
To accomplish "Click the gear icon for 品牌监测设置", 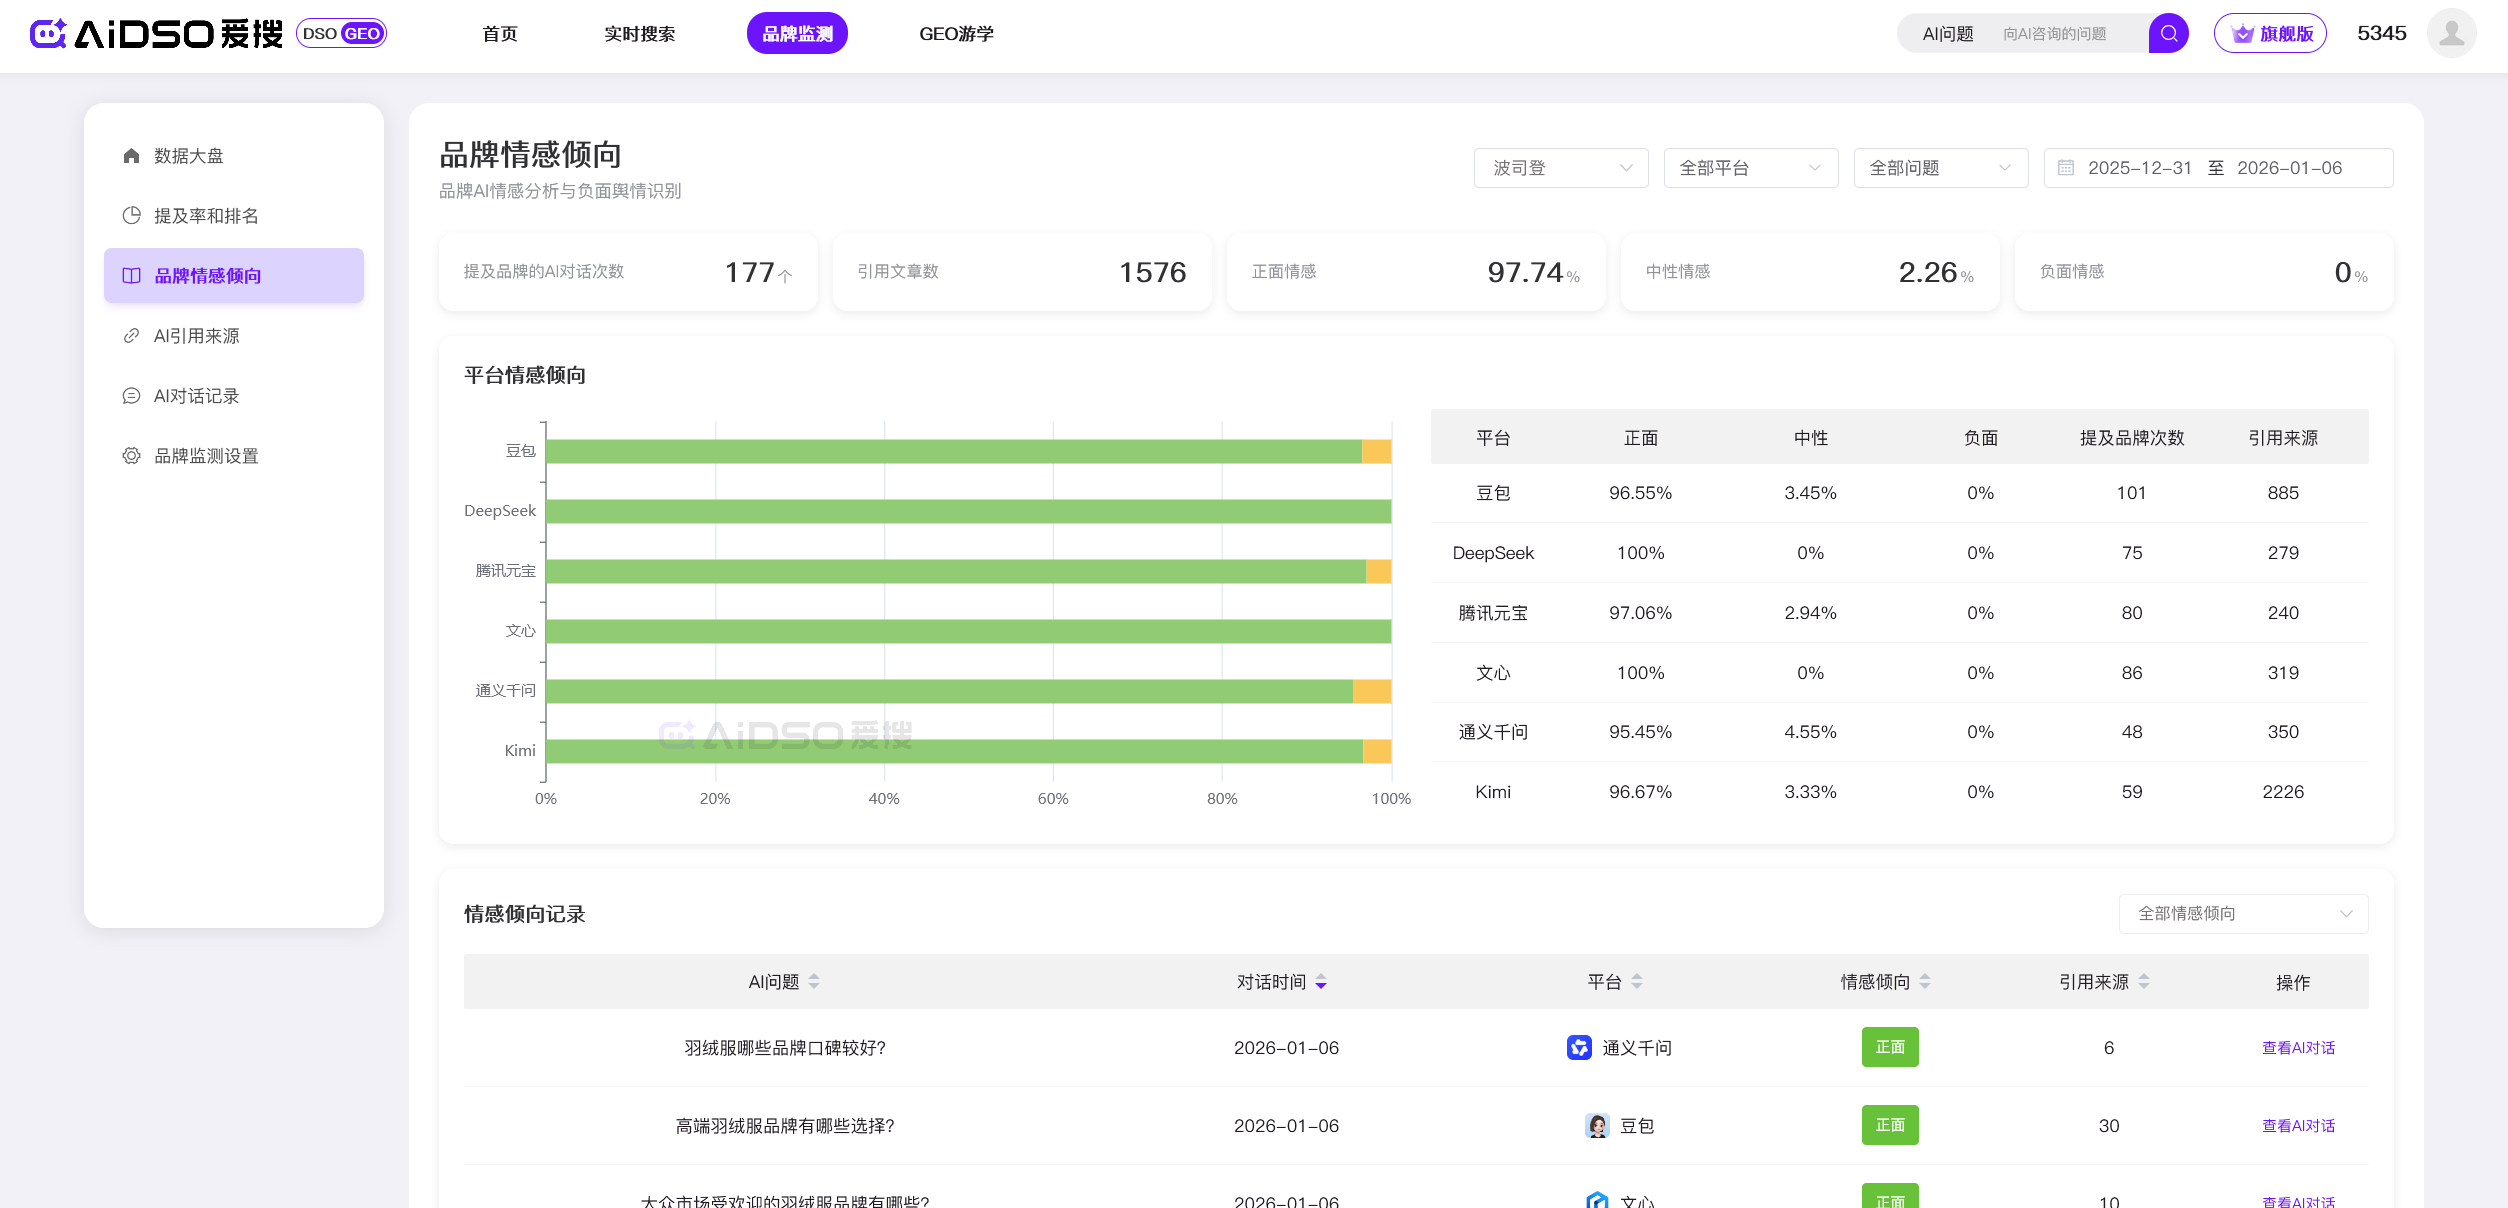I will [x=131, y=456].
